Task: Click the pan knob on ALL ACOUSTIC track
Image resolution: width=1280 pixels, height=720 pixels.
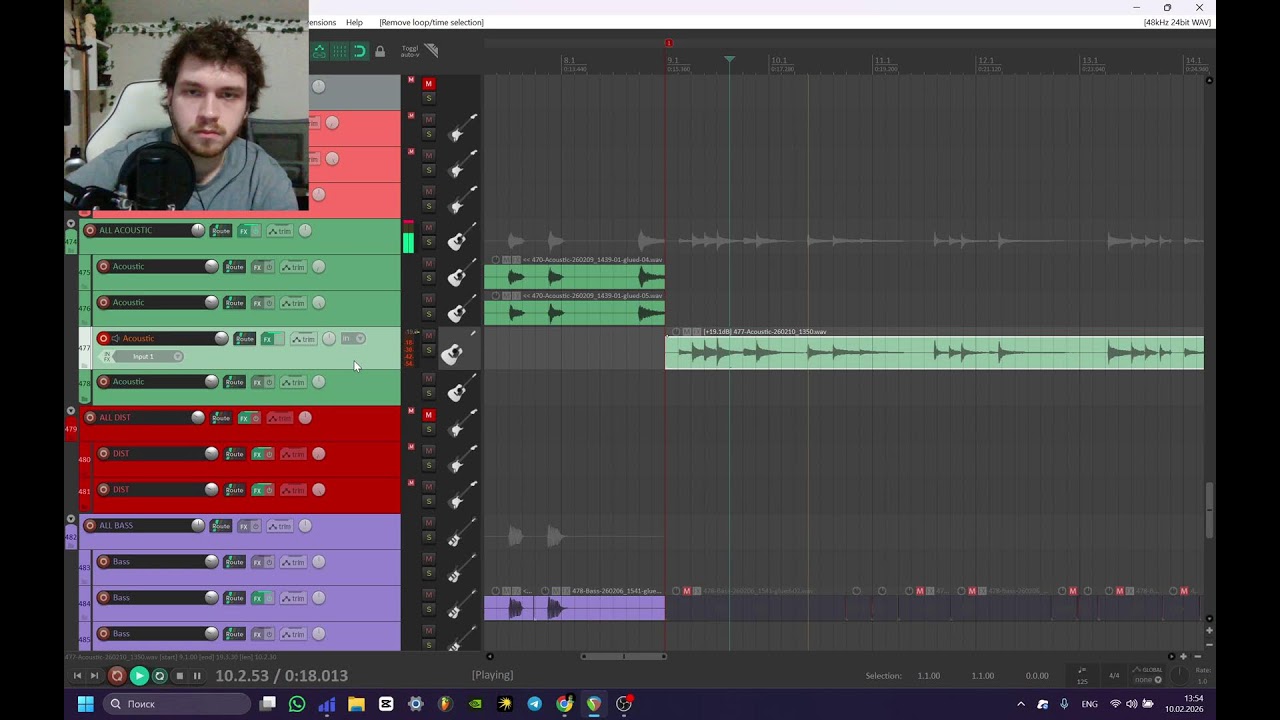Action: click(305, 231)
